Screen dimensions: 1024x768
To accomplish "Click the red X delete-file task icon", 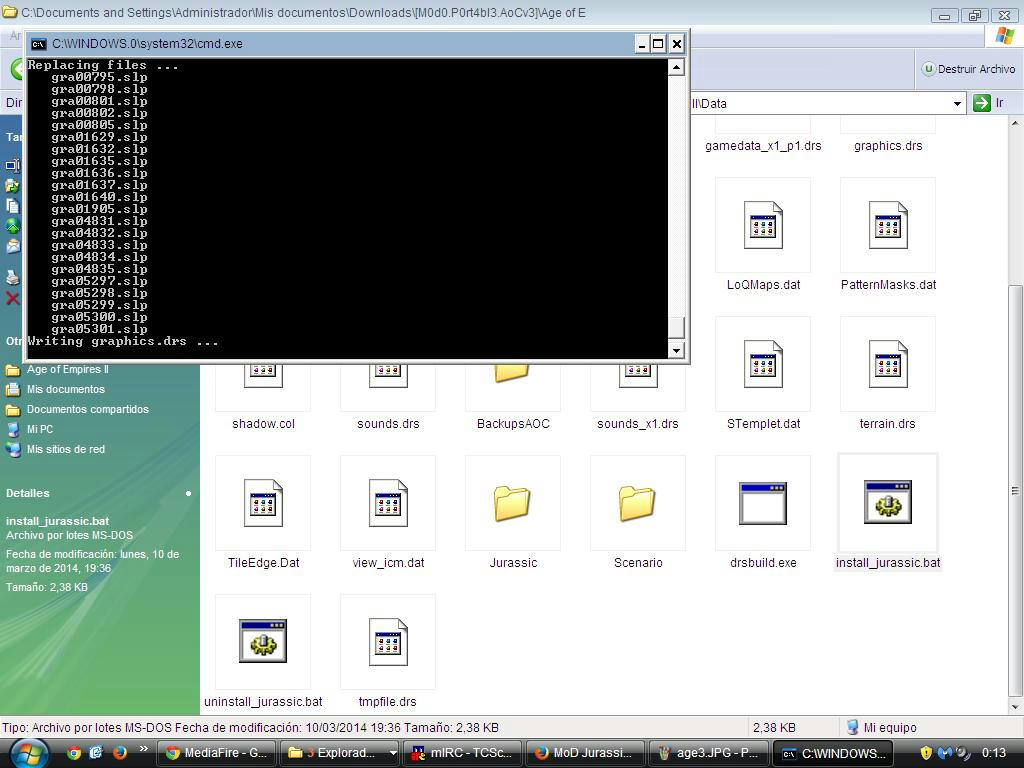I will point(13,298).
